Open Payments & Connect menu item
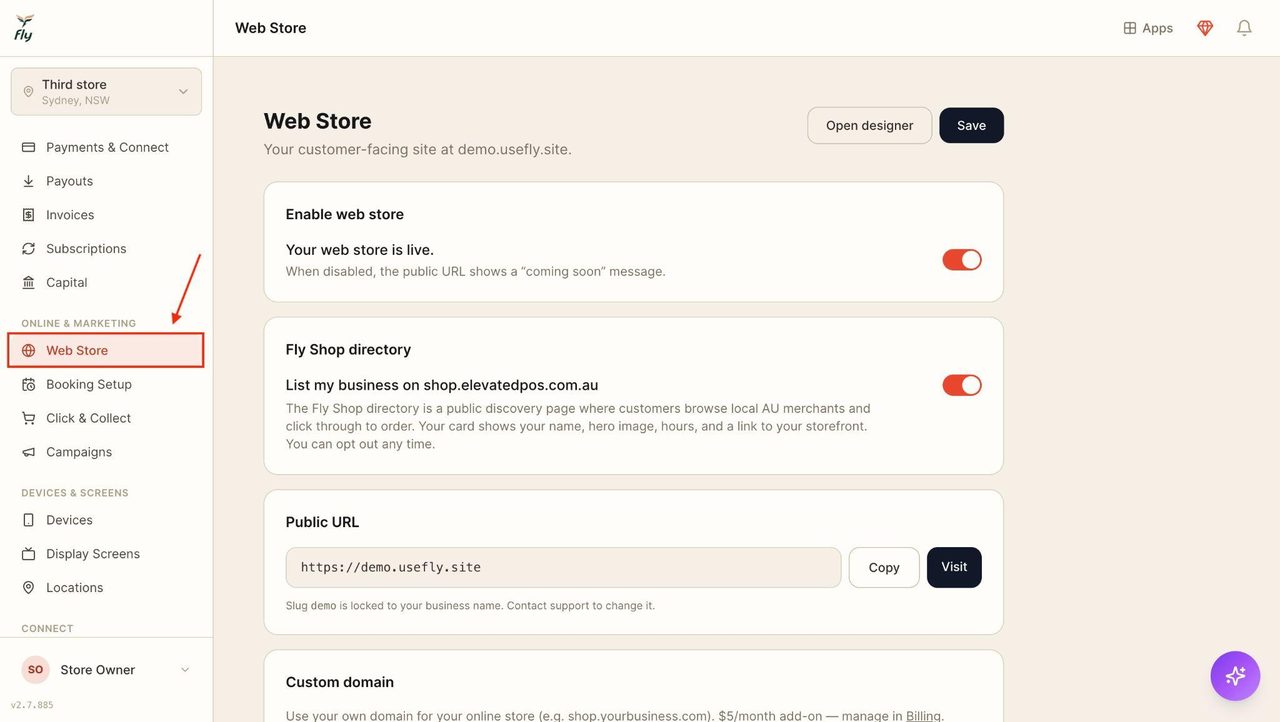 click(106, 147)
